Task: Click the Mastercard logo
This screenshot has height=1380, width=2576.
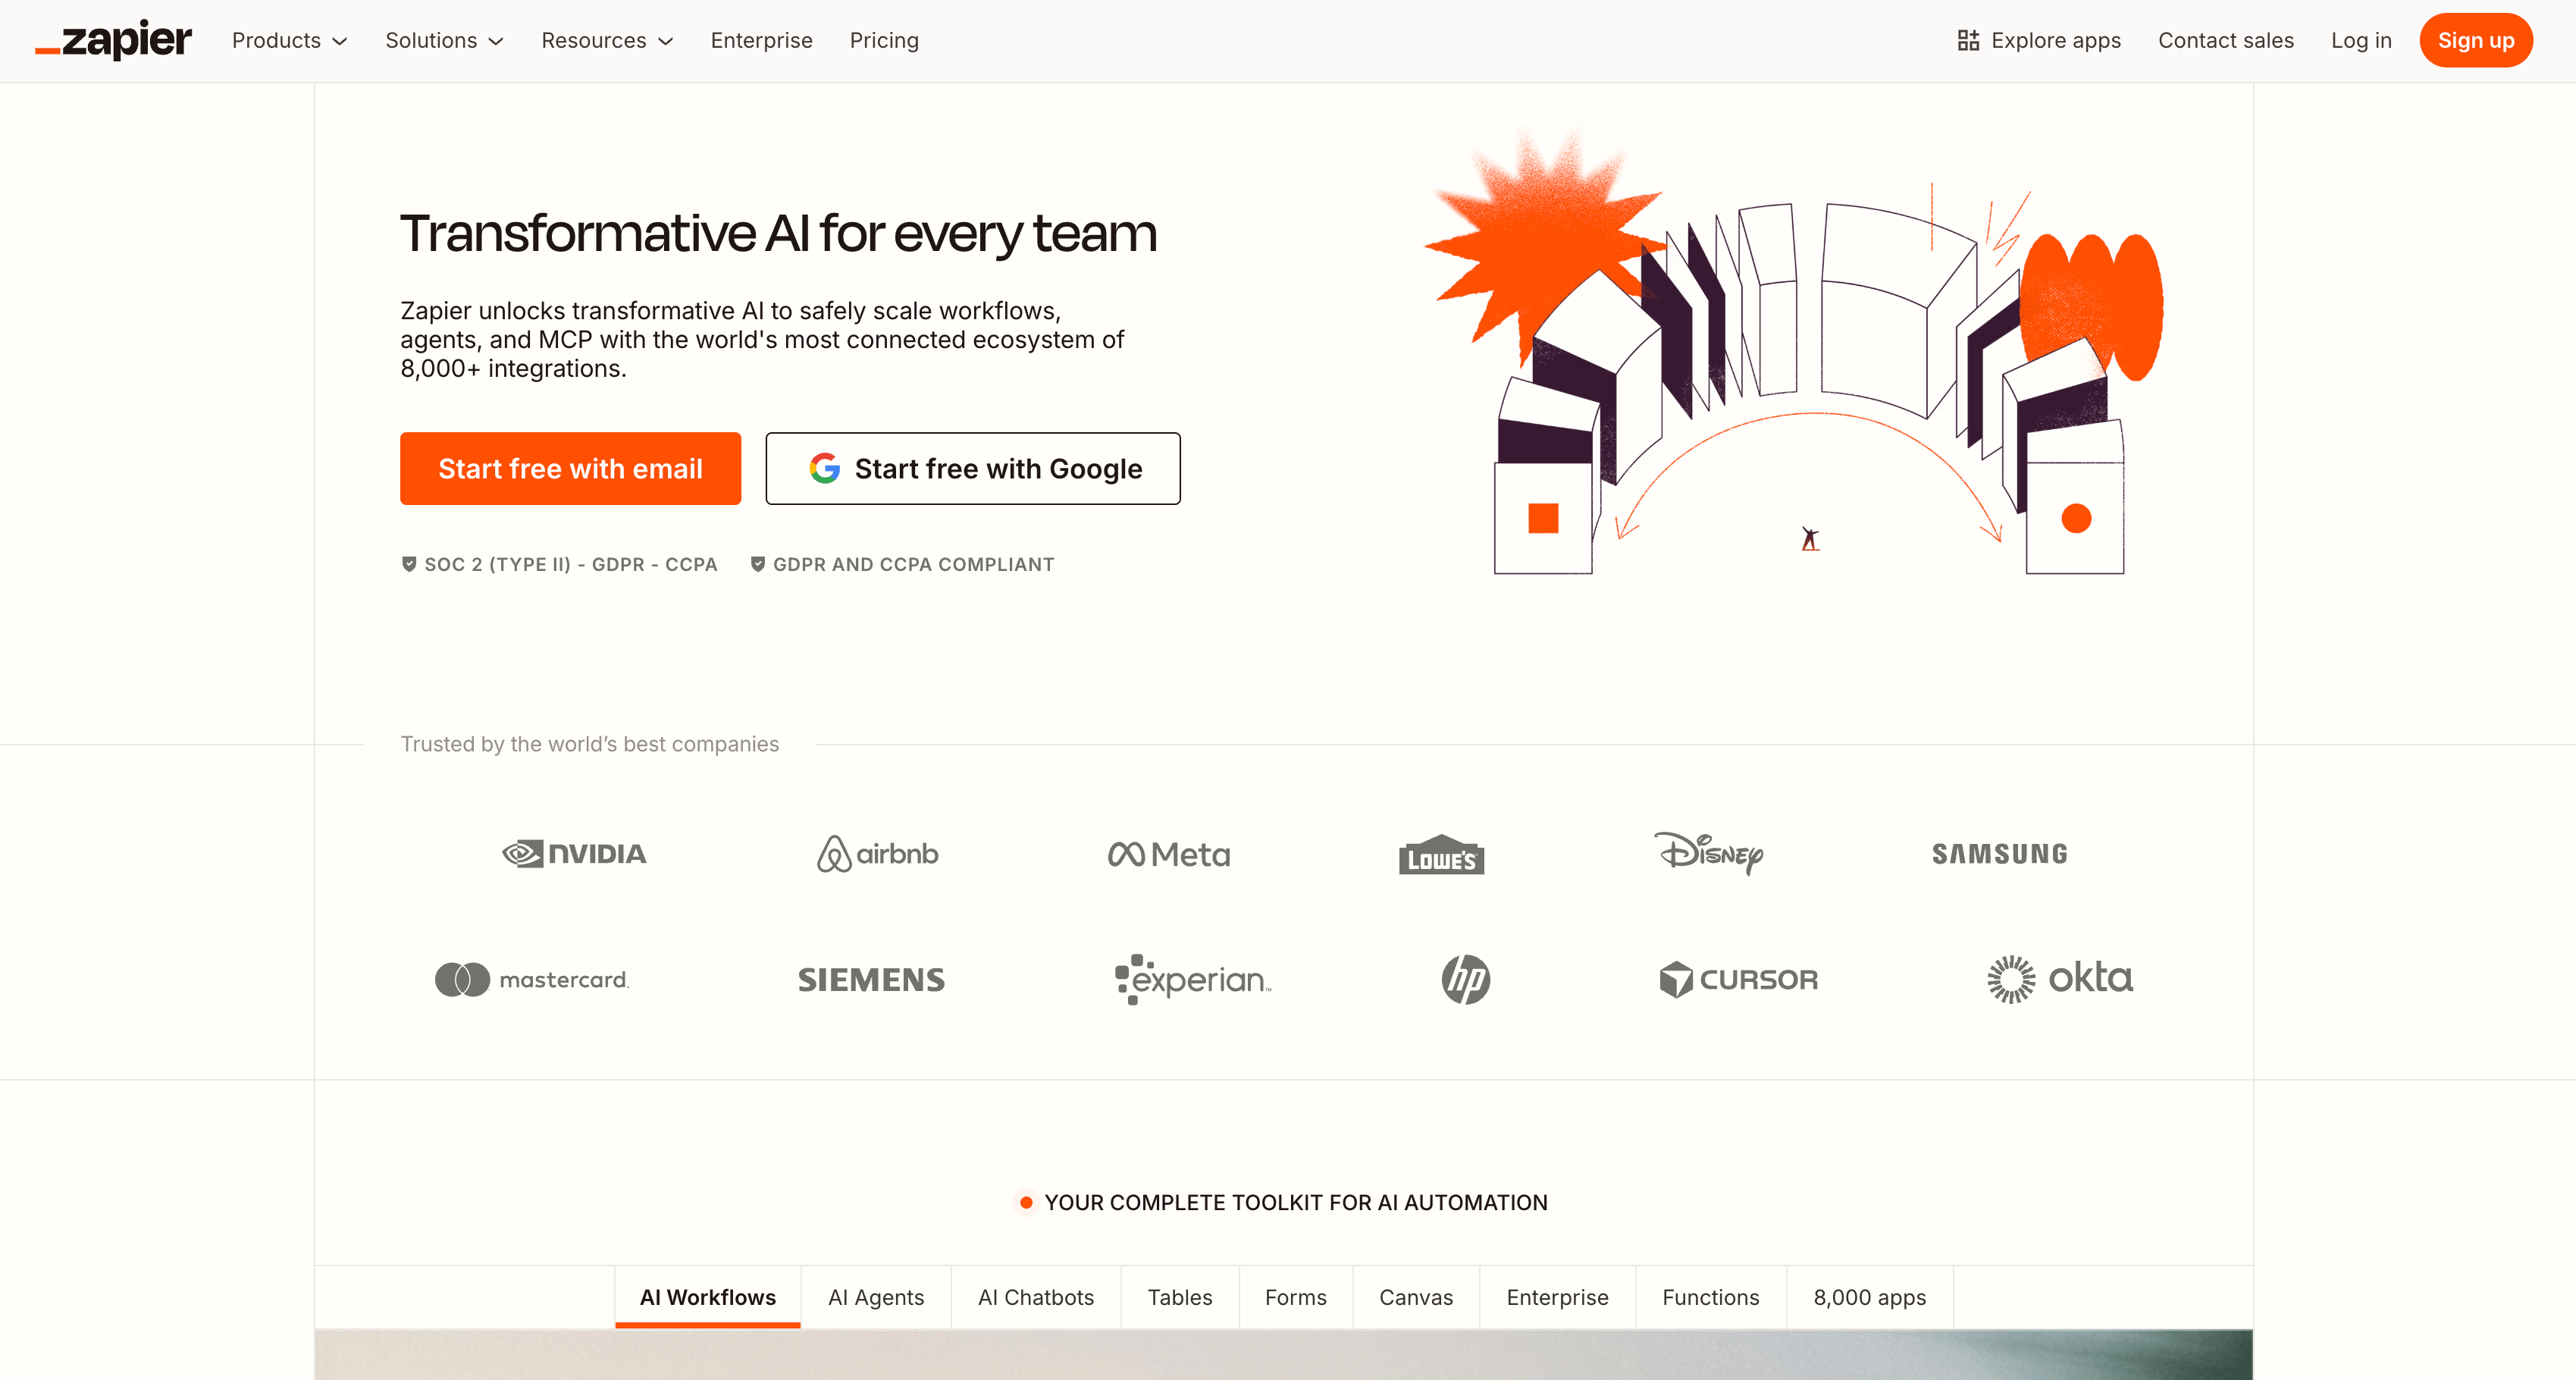Action: [x=531, y=979]
